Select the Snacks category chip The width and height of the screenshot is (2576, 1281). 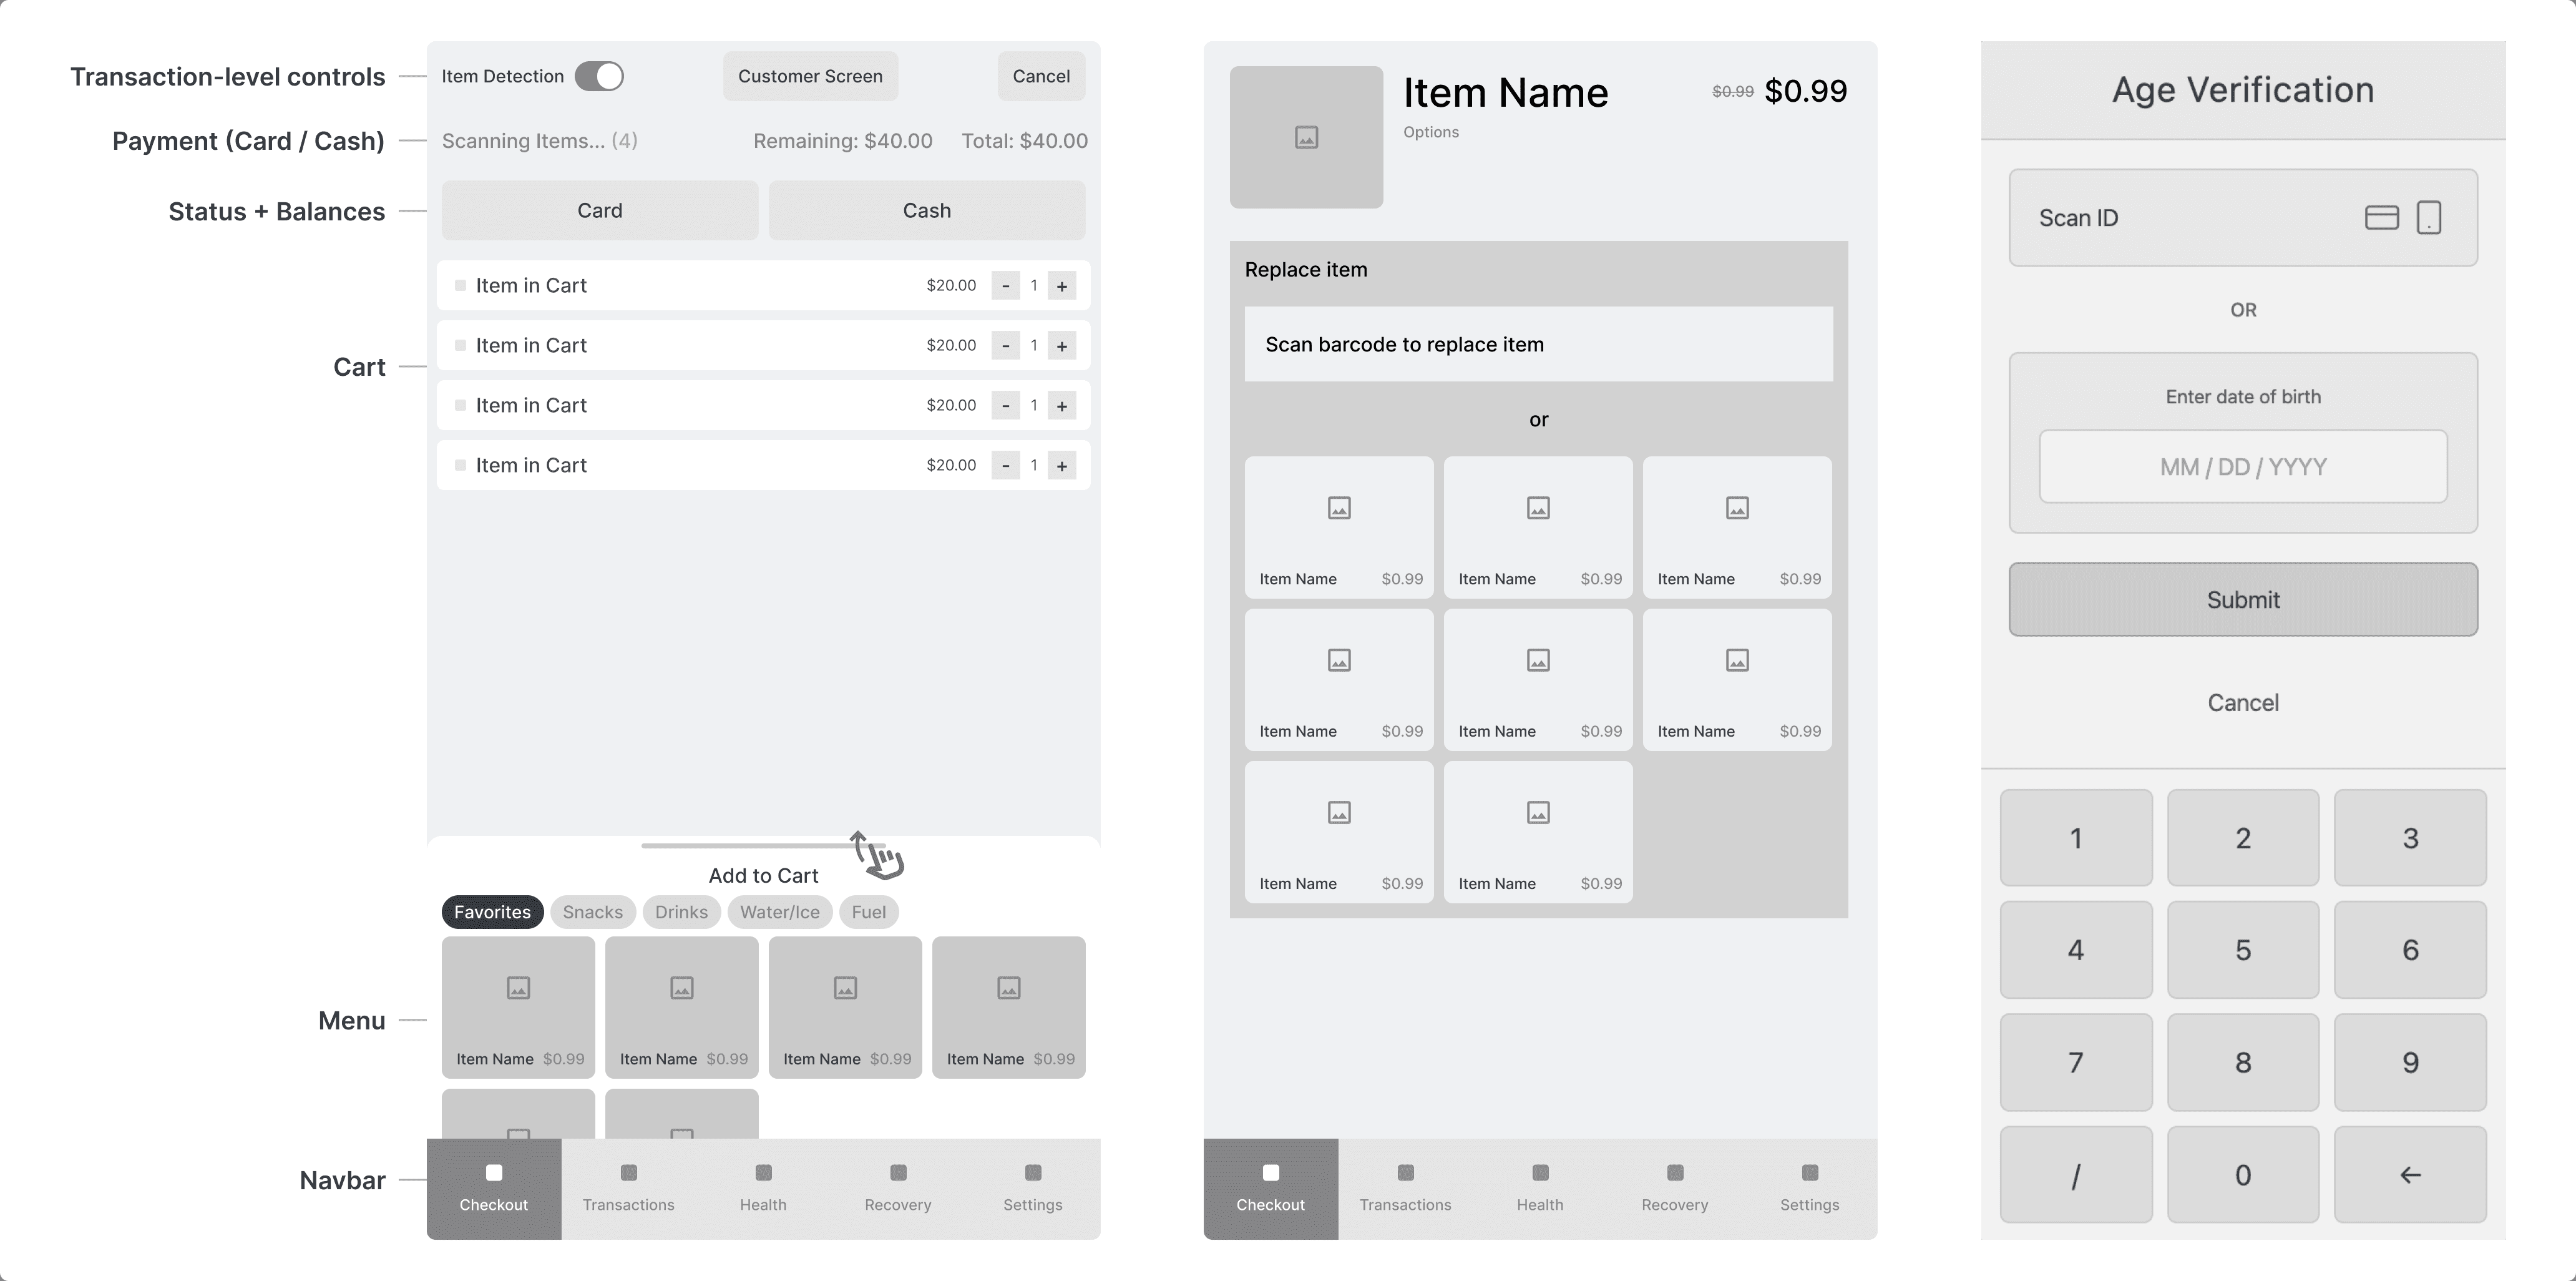coord(592,912)
